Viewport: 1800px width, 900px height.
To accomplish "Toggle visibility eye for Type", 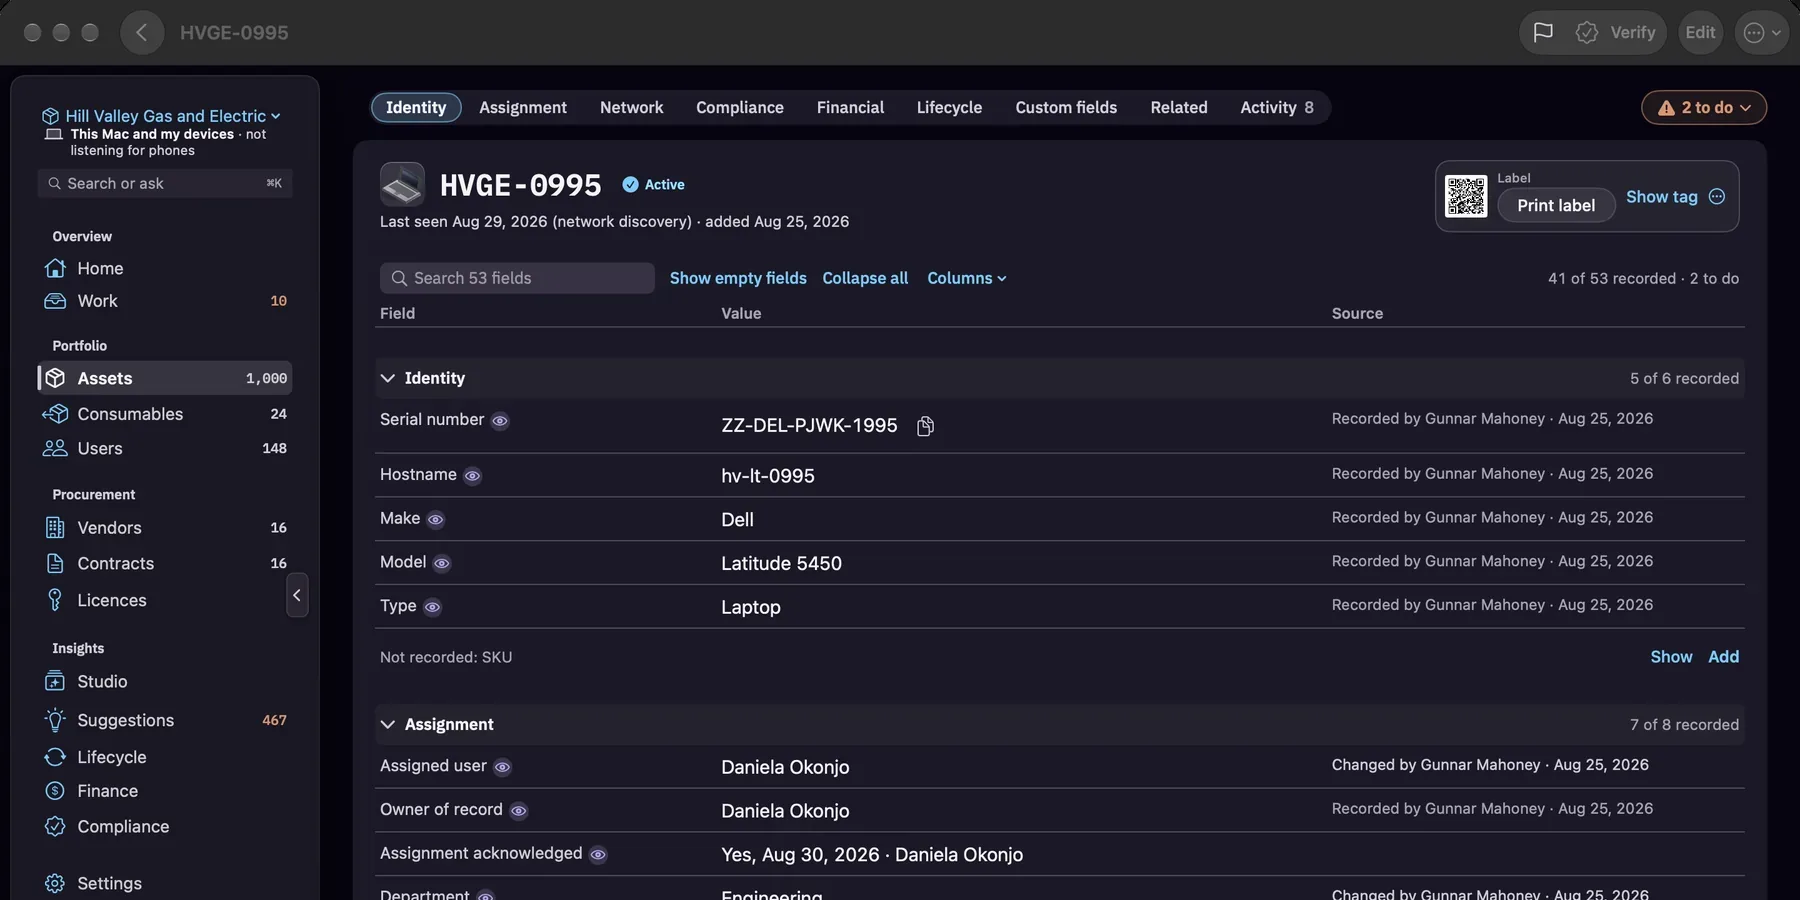I will pos(432,607).
